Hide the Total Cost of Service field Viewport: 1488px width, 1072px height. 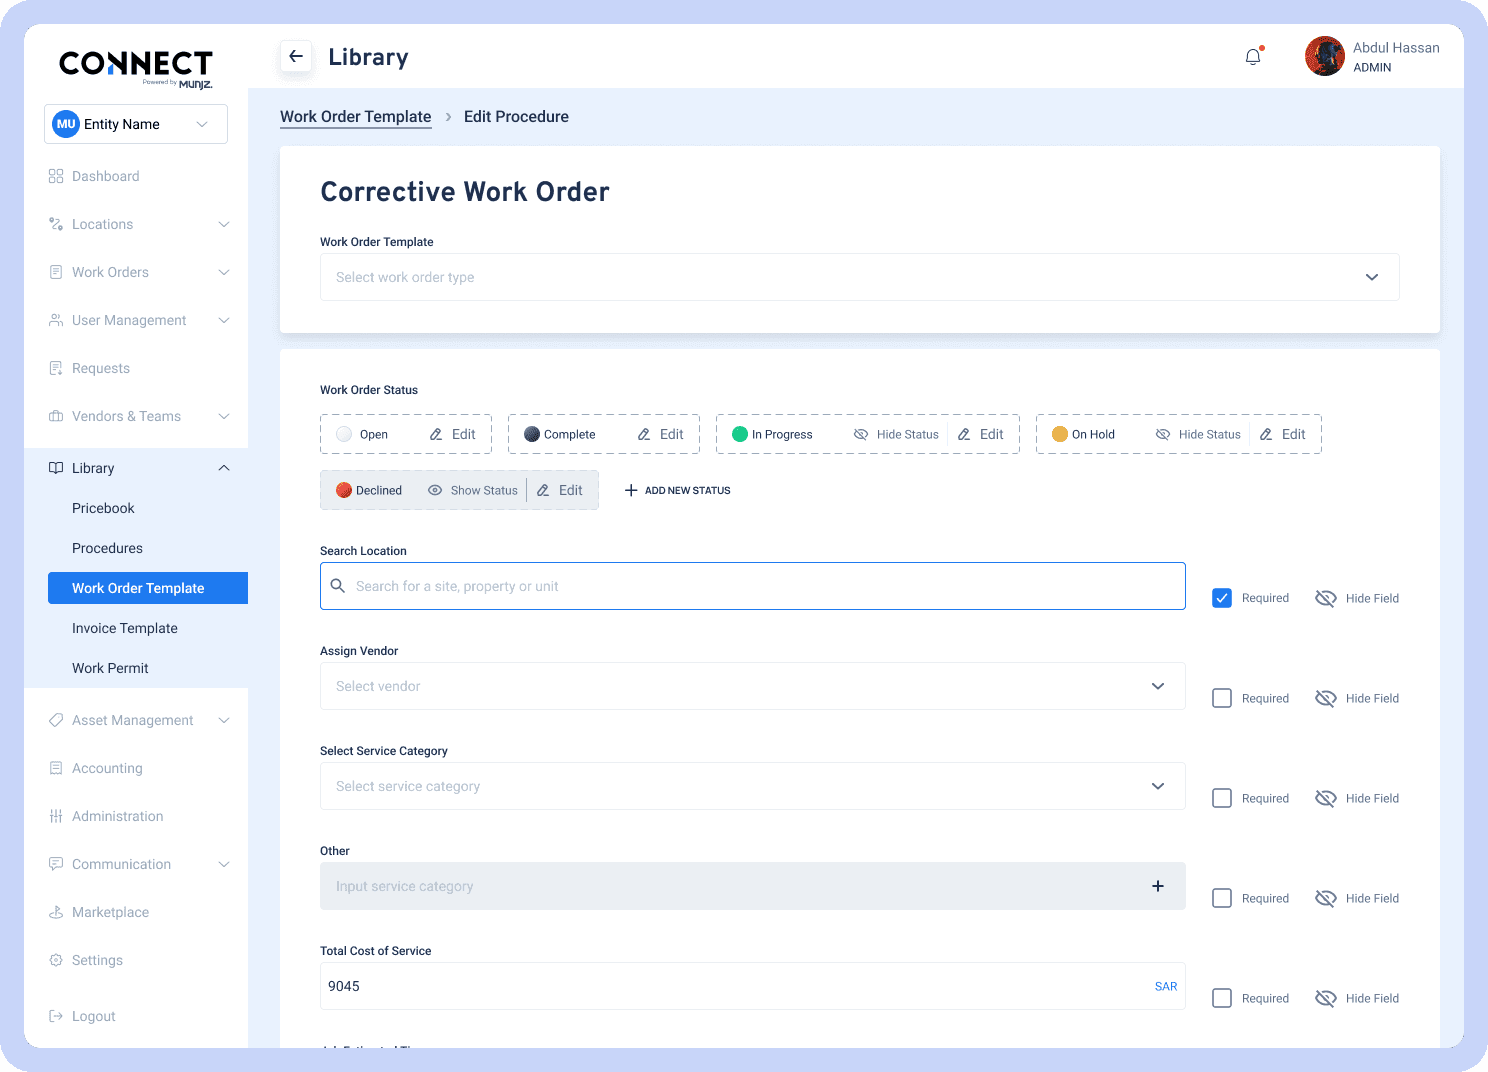click(x=1326, y=998)
